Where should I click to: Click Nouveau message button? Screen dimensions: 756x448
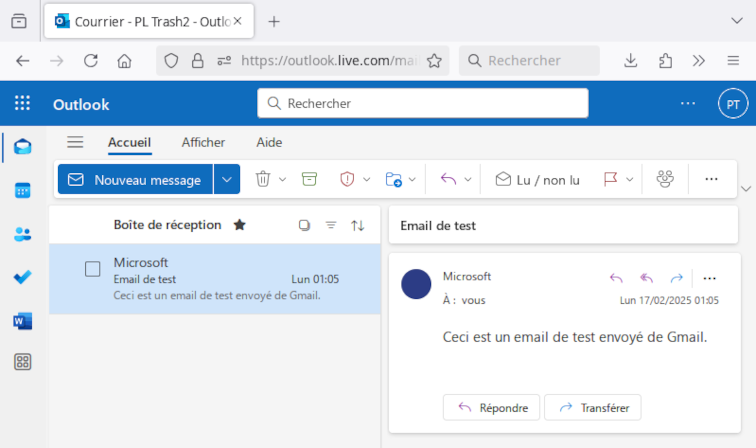point(135,179)
